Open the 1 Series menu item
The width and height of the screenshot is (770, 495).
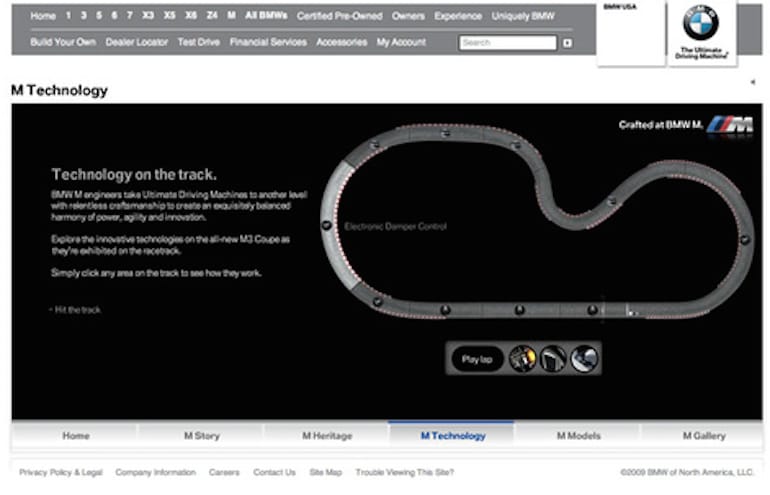[x=68, y=16]
